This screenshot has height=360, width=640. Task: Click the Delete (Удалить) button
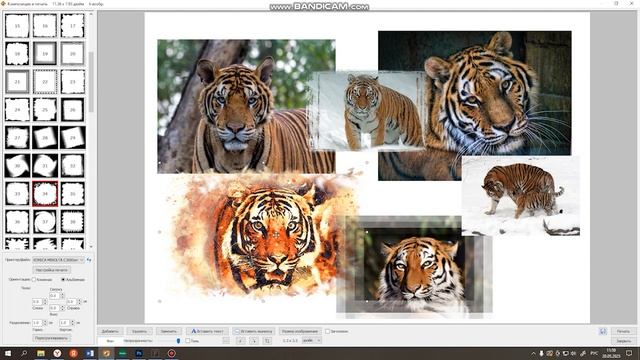[x=139, y=331]
